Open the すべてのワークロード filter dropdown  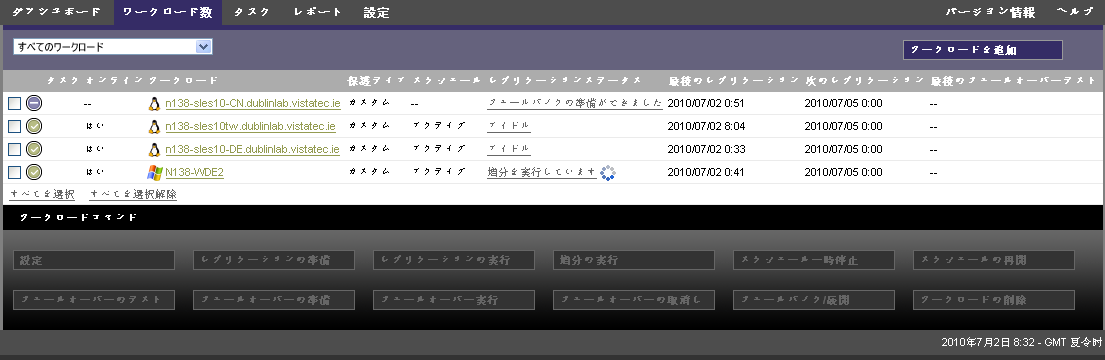tap(113, 47)
